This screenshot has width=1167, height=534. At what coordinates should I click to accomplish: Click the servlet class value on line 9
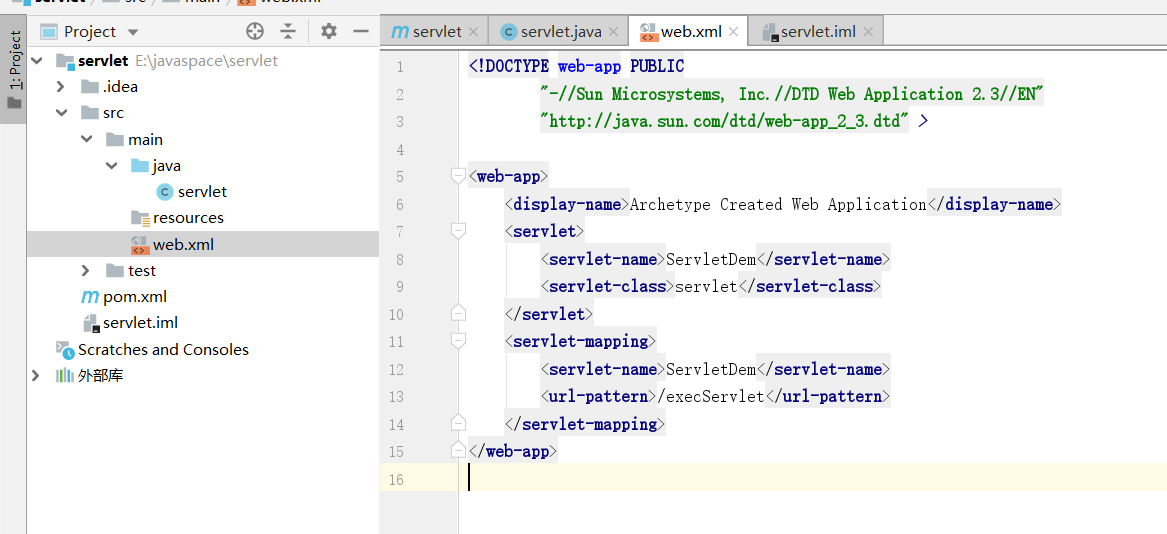pos(706,287)
